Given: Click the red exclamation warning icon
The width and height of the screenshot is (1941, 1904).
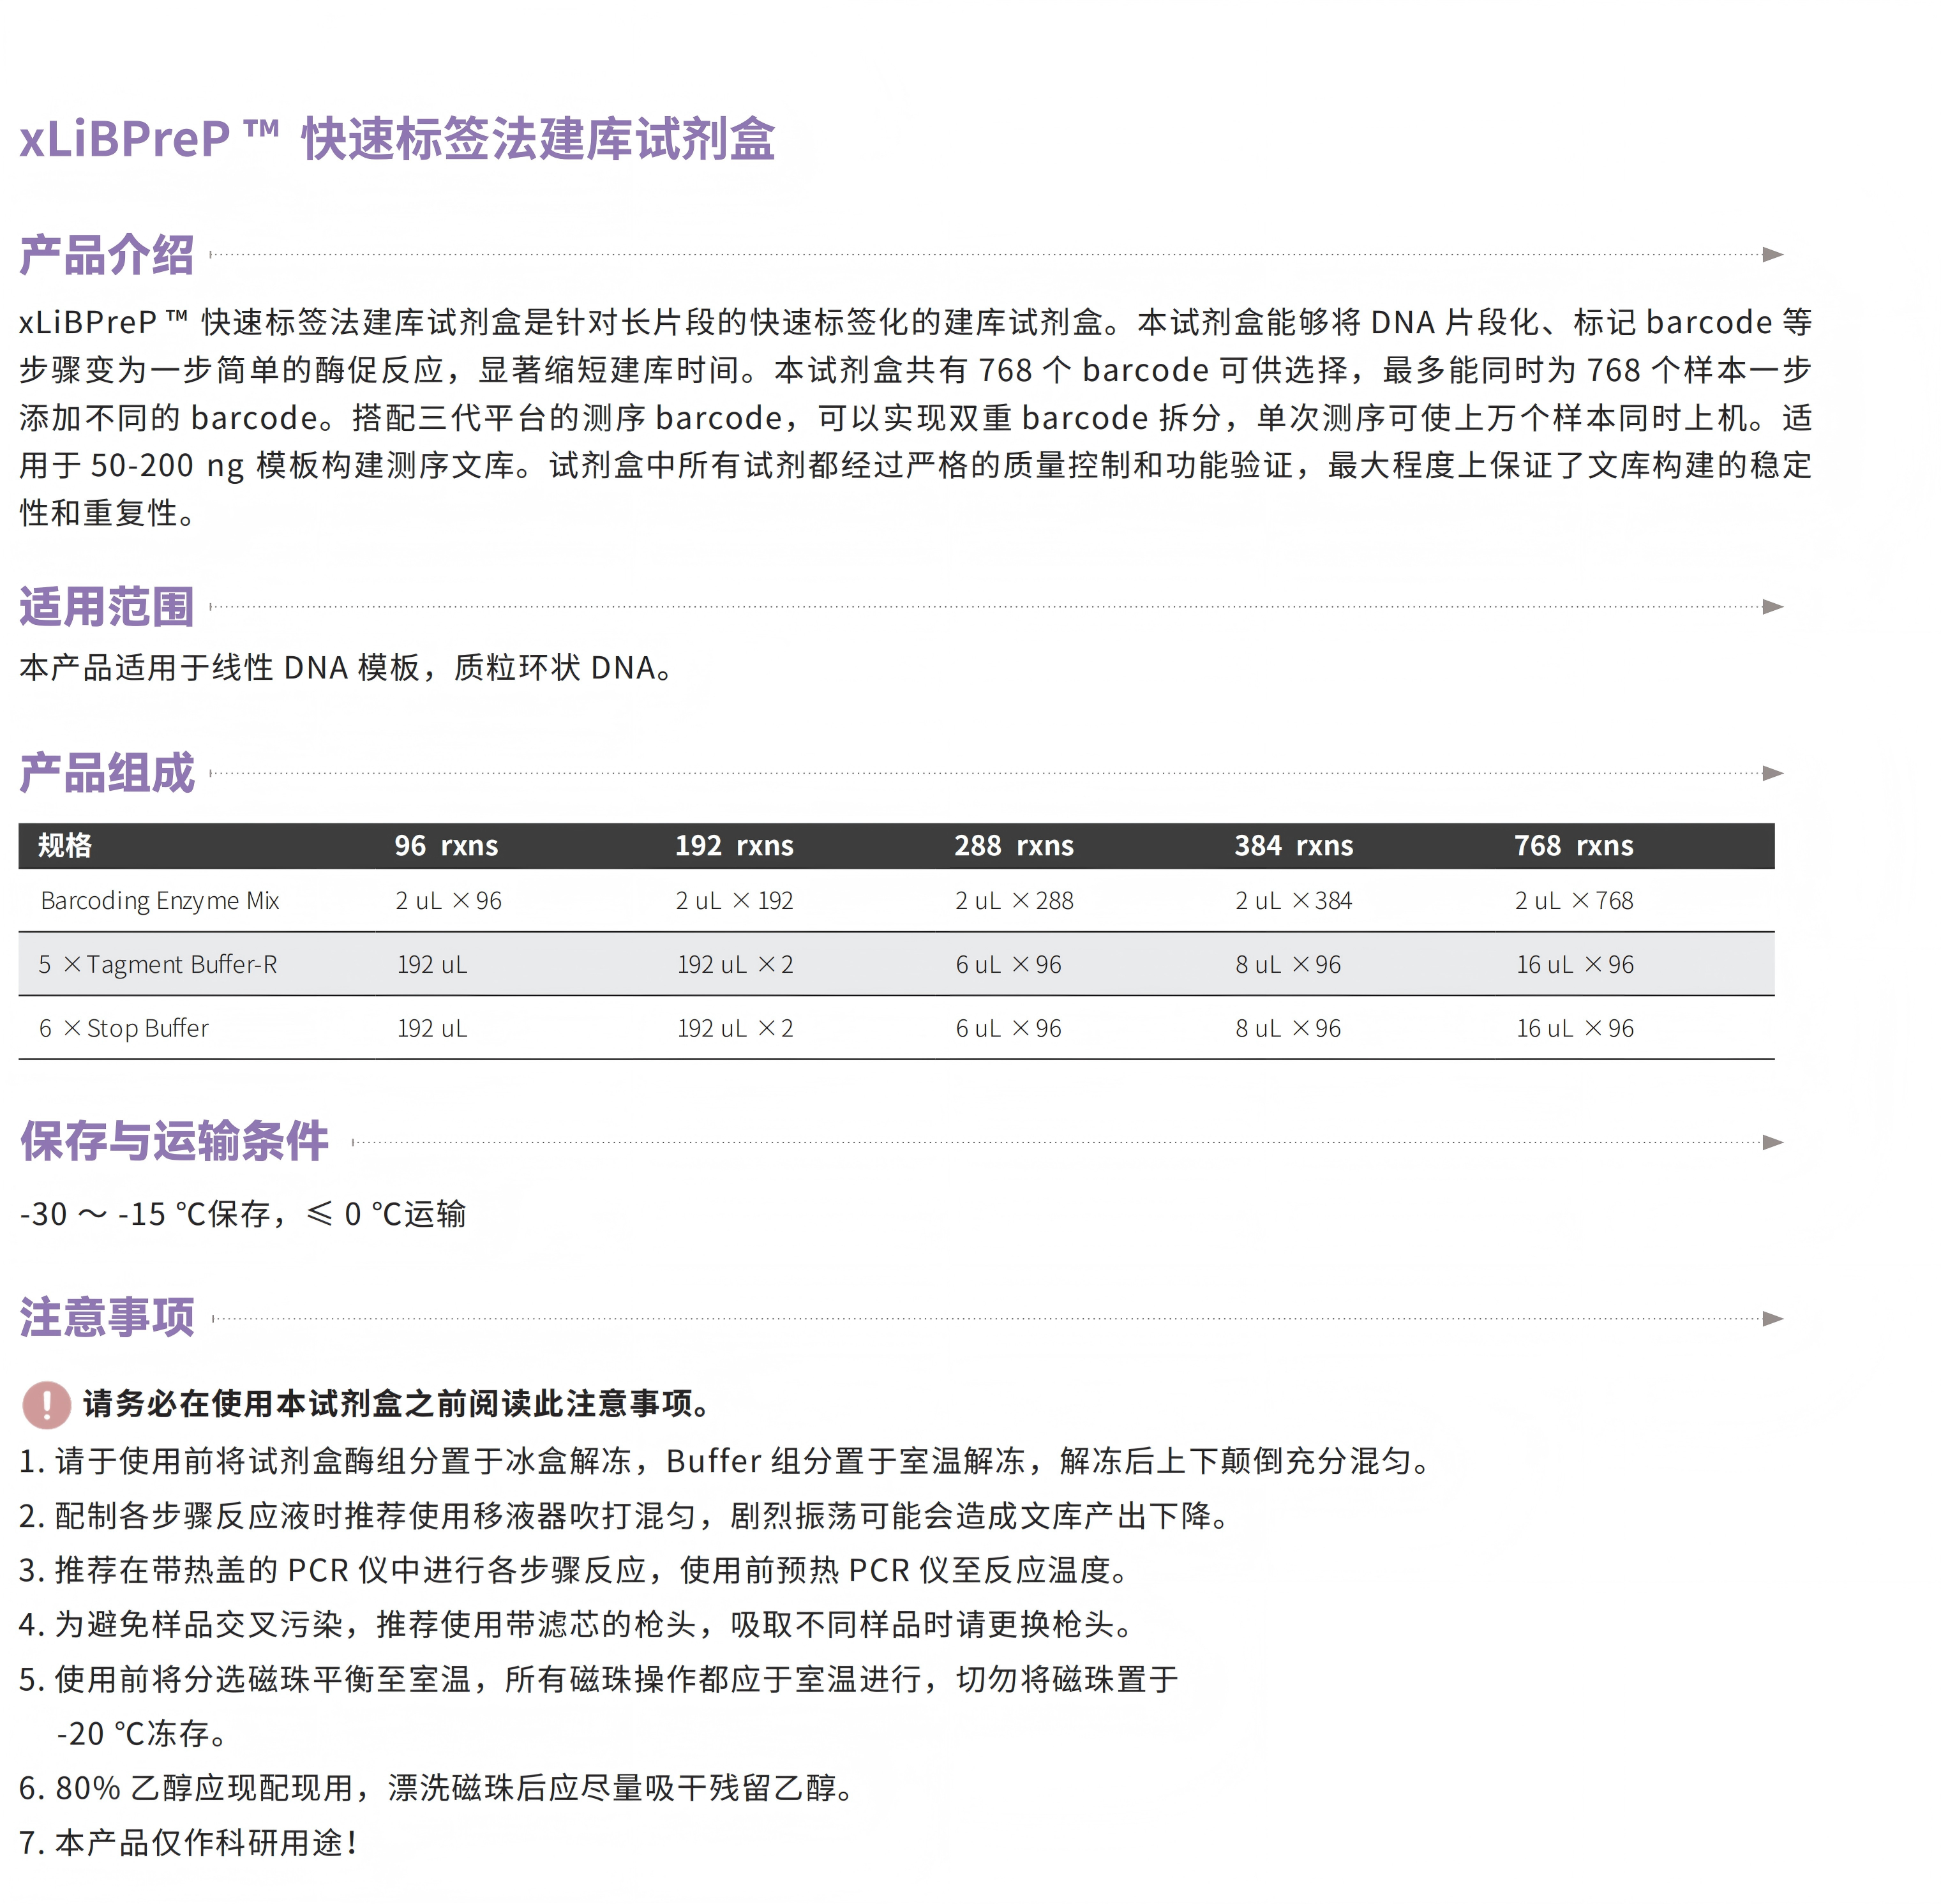Looking at the screenshot, I should [46, 1405].
